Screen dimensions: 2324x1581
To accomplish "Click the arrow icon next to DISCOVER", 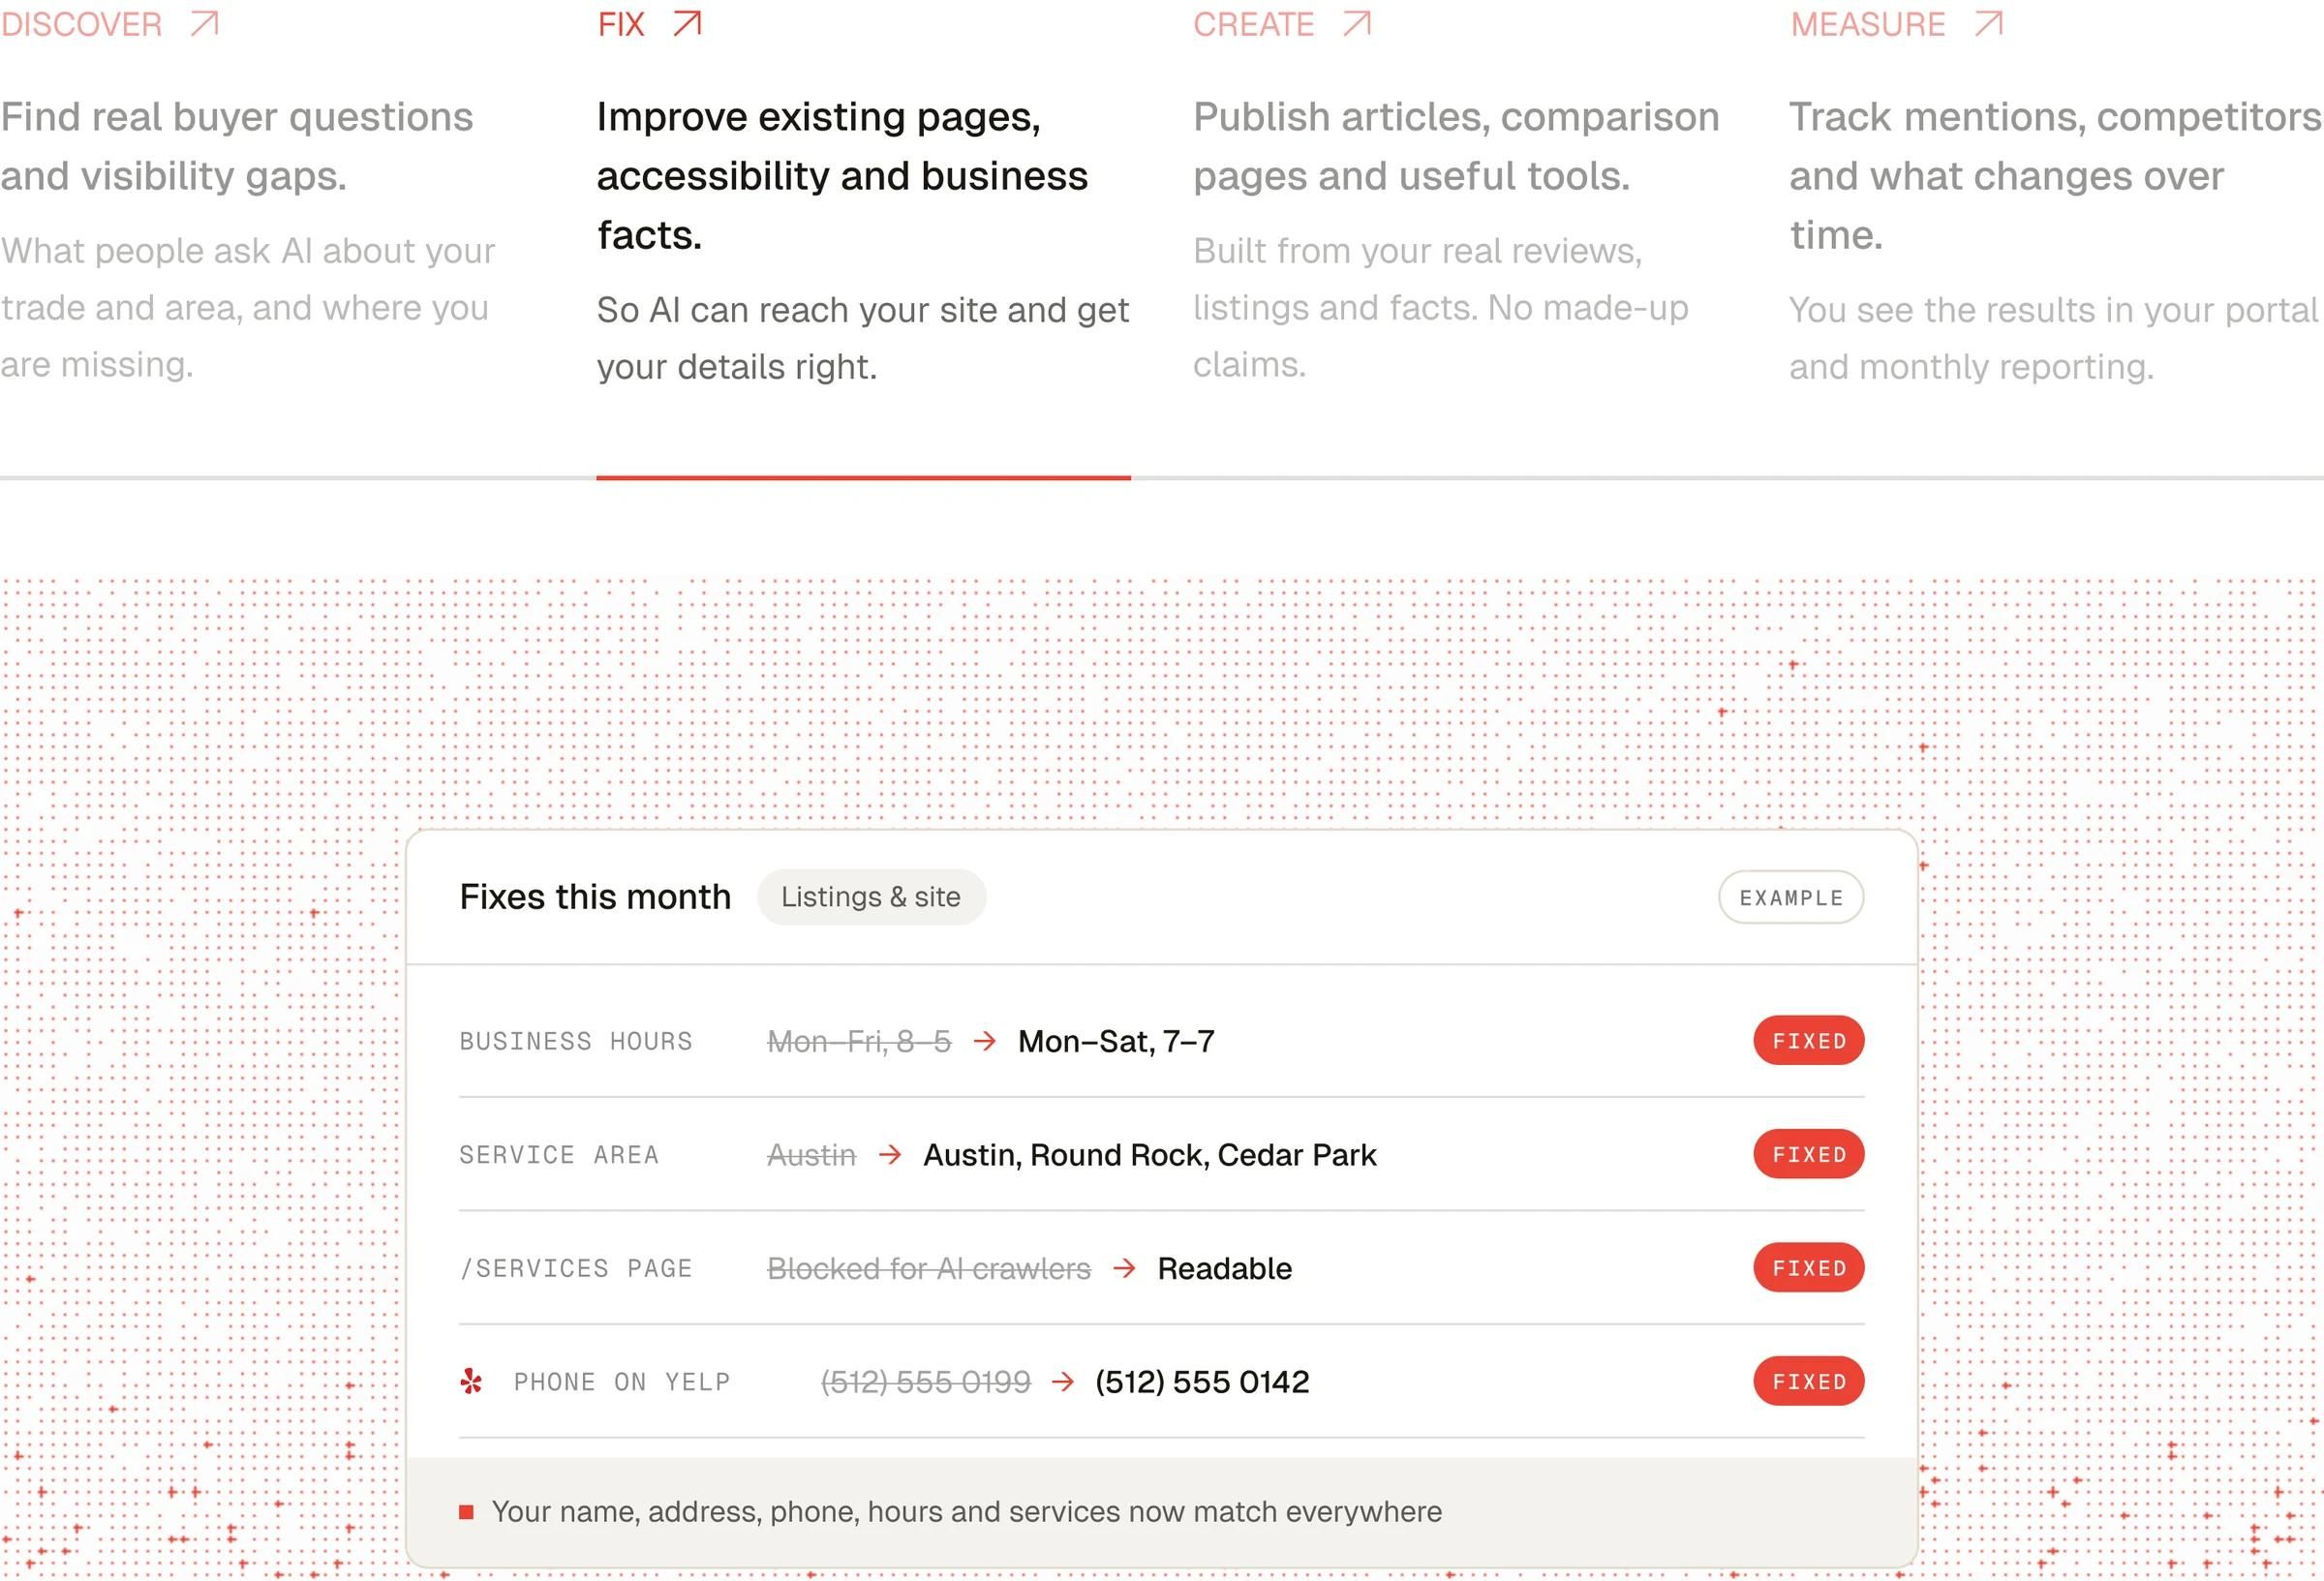I will coord(205,23).
